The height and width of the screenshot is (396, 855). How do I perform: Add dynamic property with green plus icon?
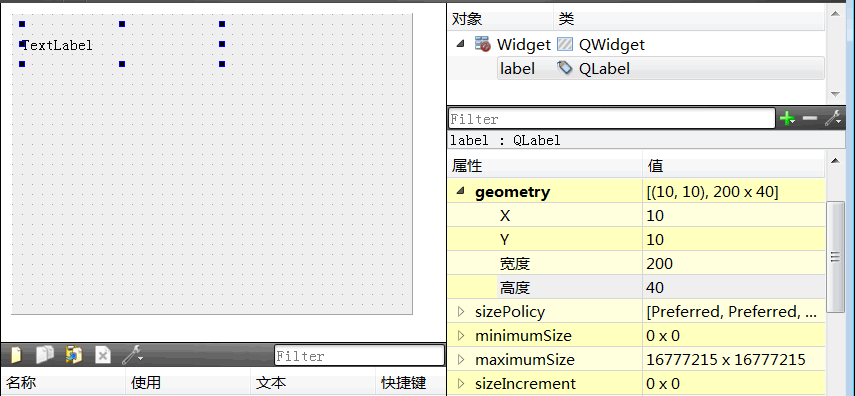coord(787,118)
